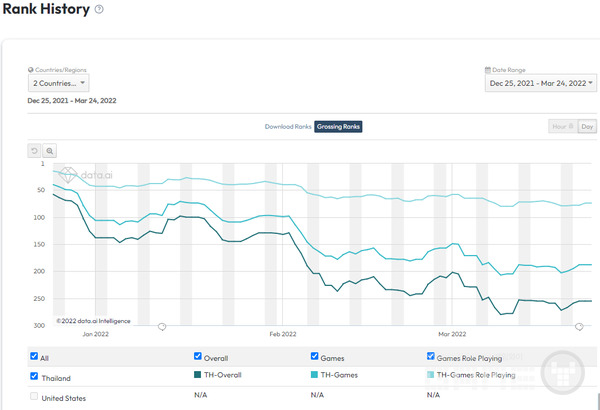
Task: Click the zoom magnifier icon
Action: pos(49,149)
